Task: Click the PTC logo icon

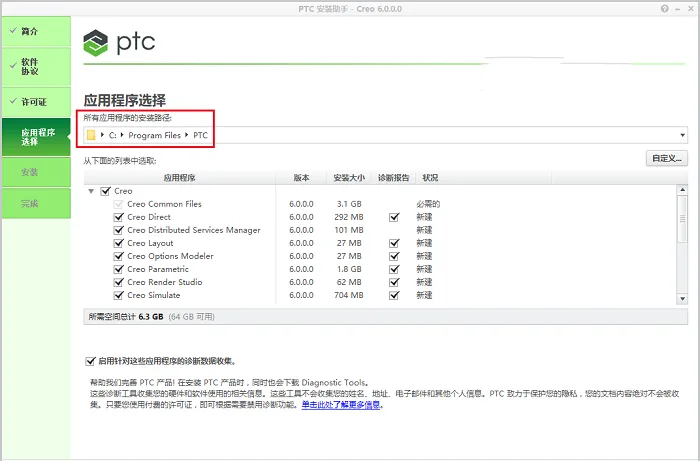Action: click(96, 43)
